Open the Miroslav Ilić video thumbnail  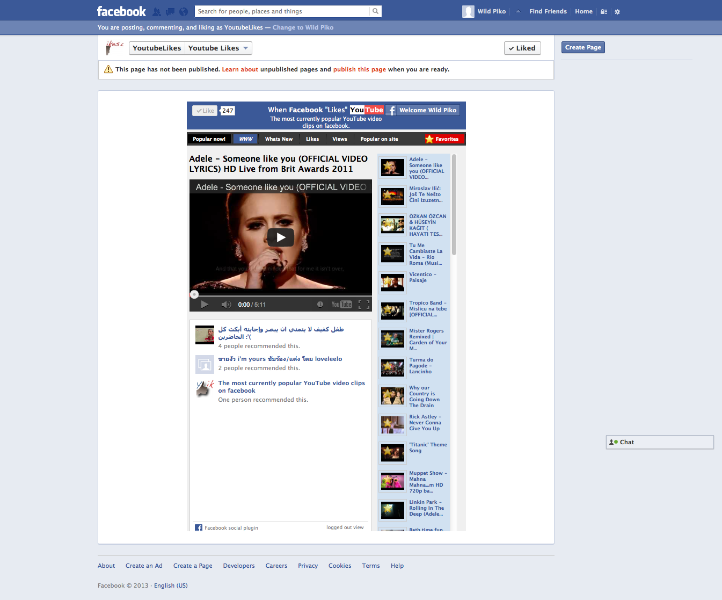click(x=392, y=196)
